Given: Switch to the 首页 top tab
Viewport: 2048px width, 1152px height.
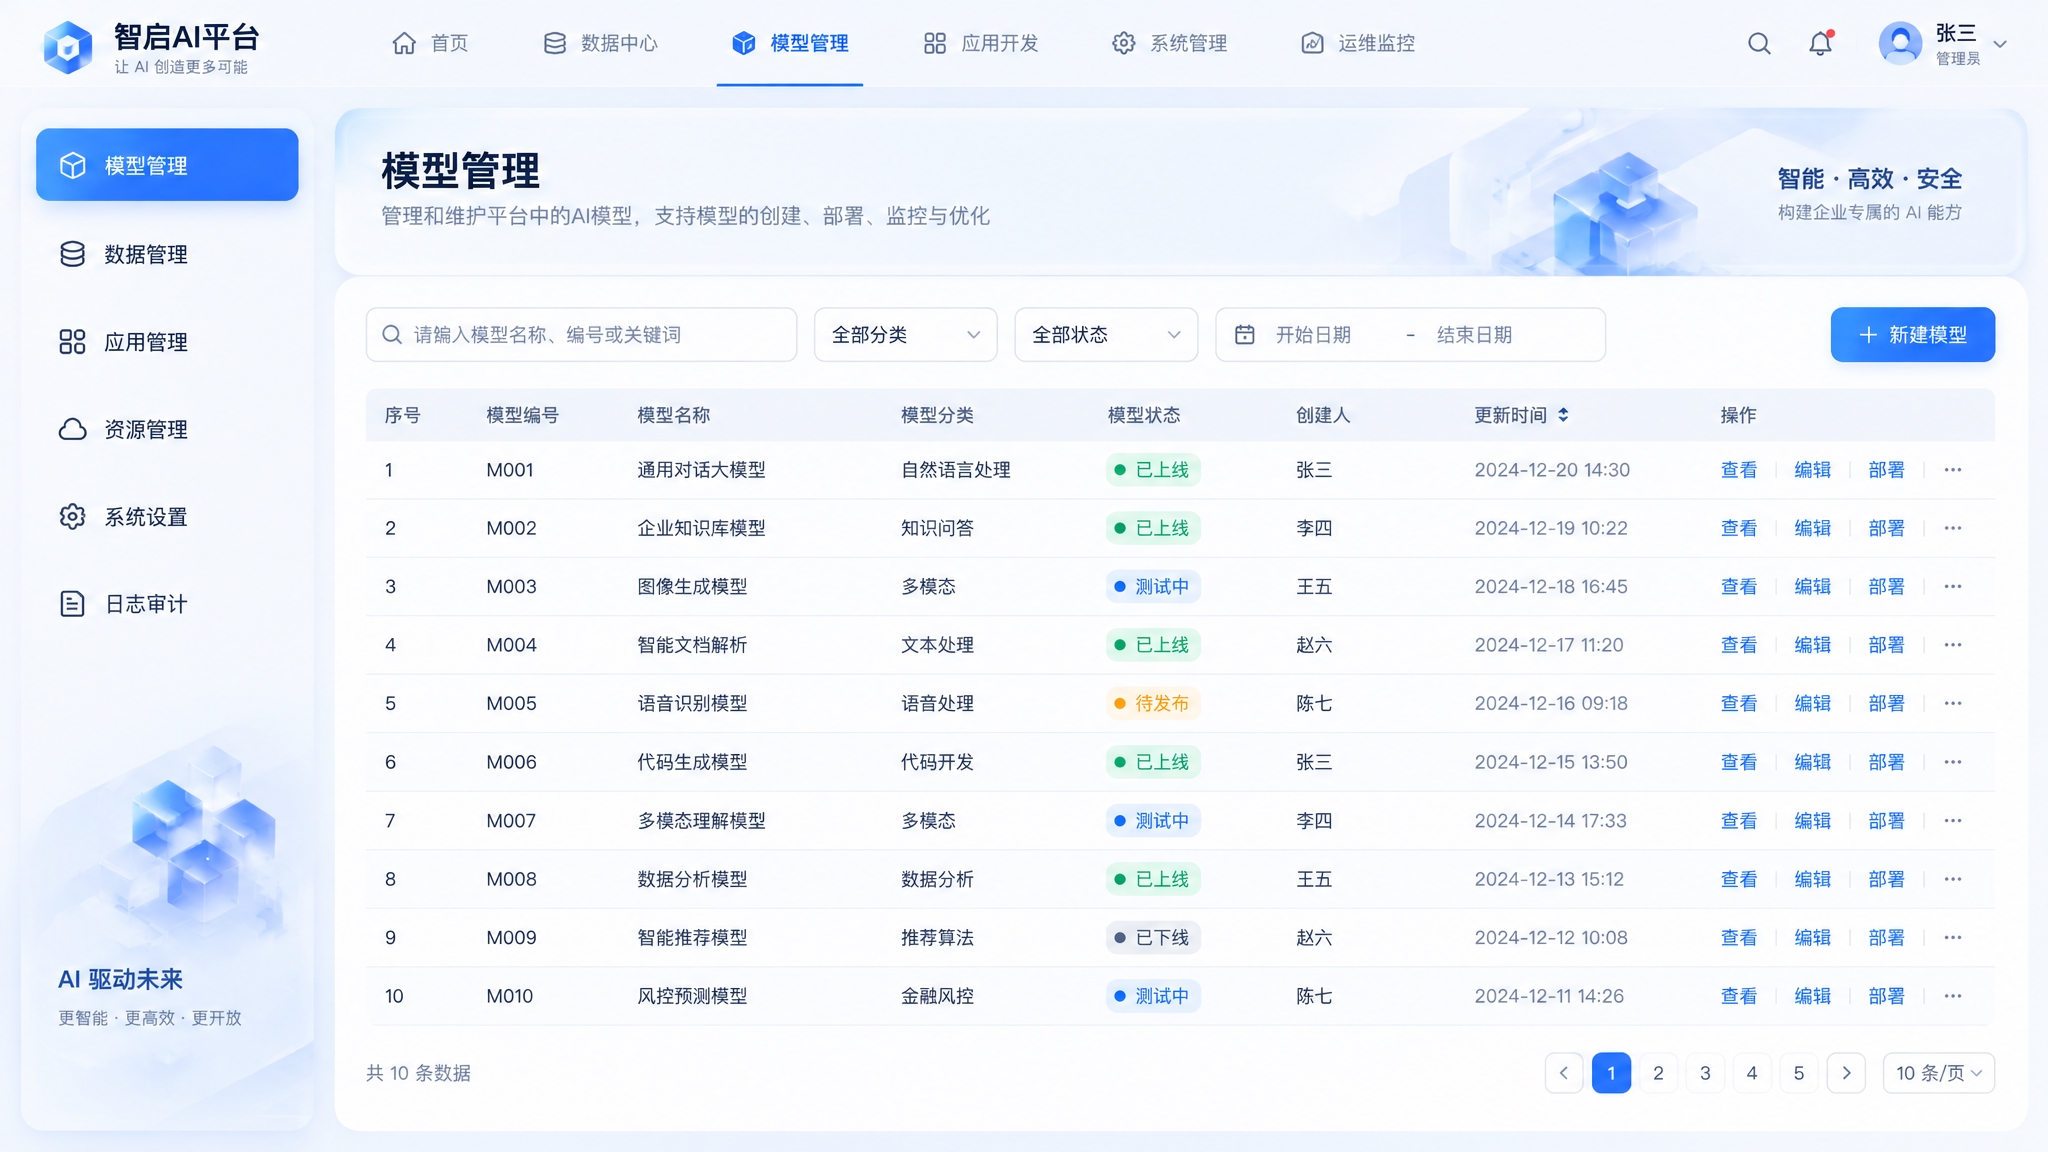Looking at the screenshot, I should tap(430, 43).
